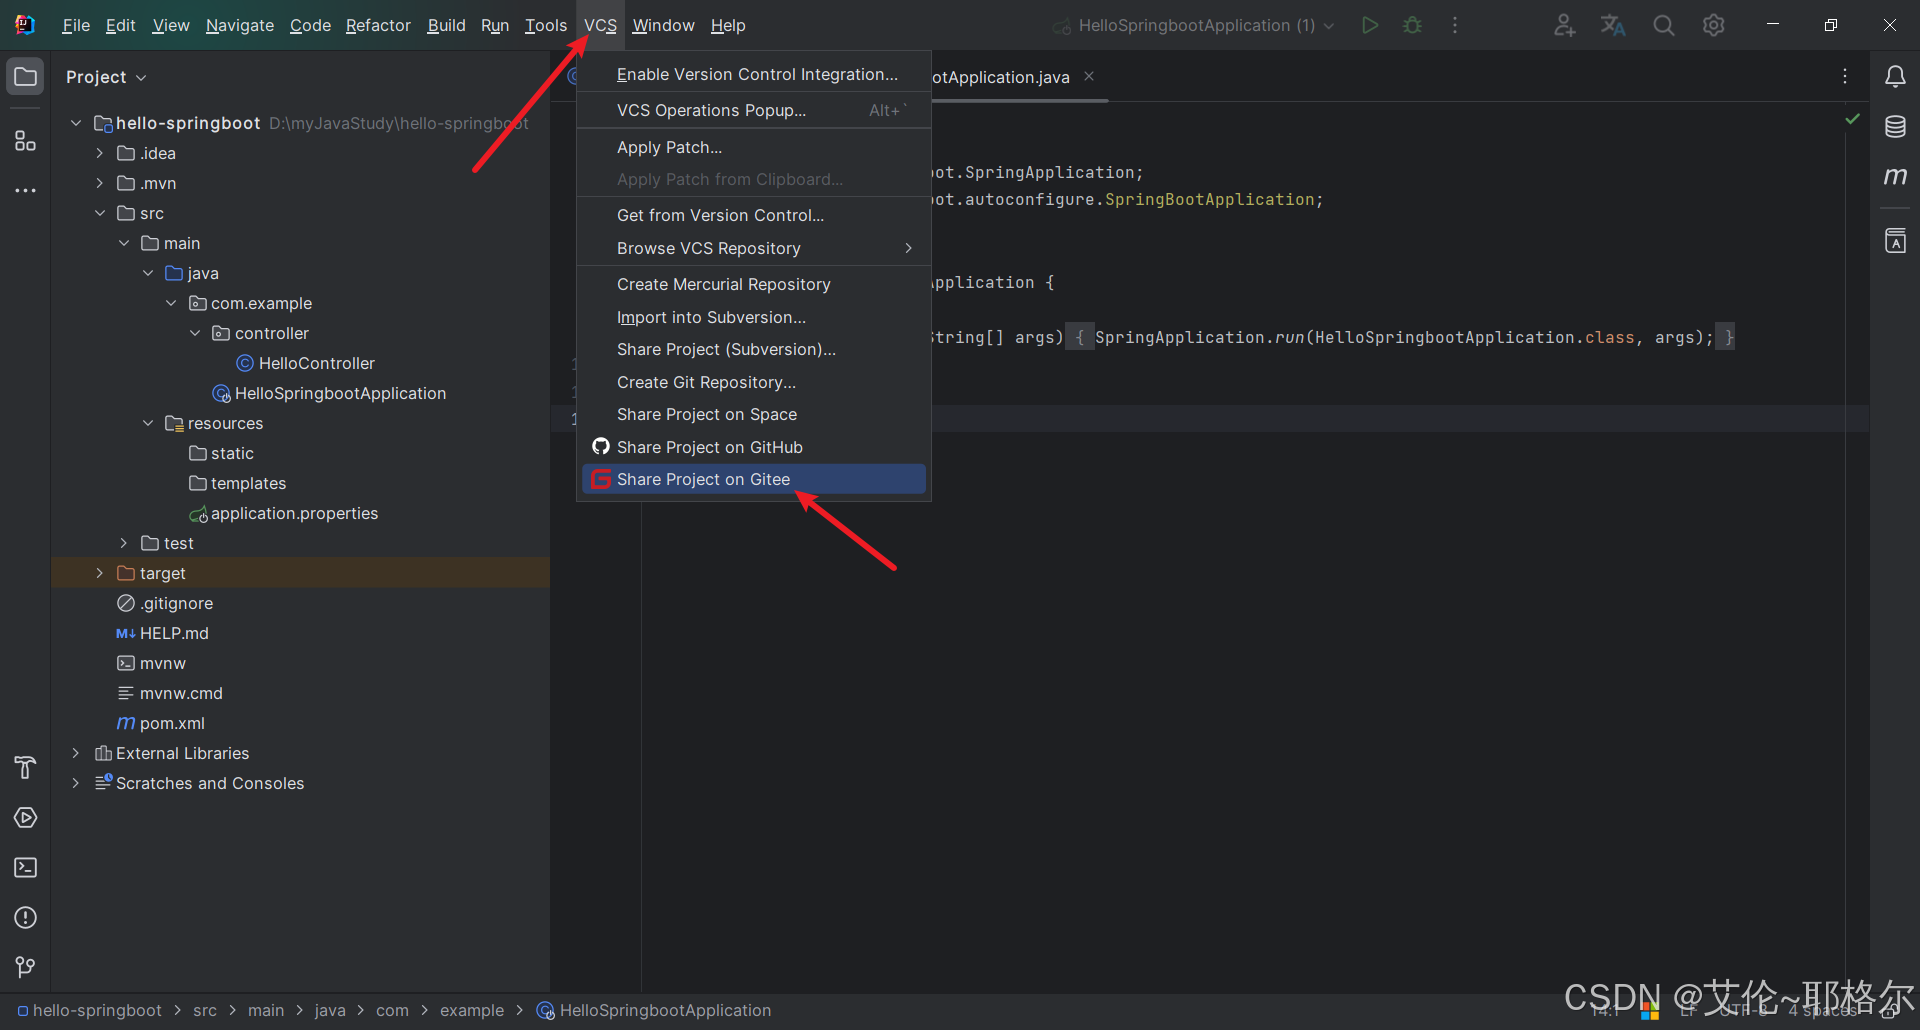Open the run configuration dropdown
Image resolution: width=1920 pixels, height=1030 pixels.
coord(1193,25)
